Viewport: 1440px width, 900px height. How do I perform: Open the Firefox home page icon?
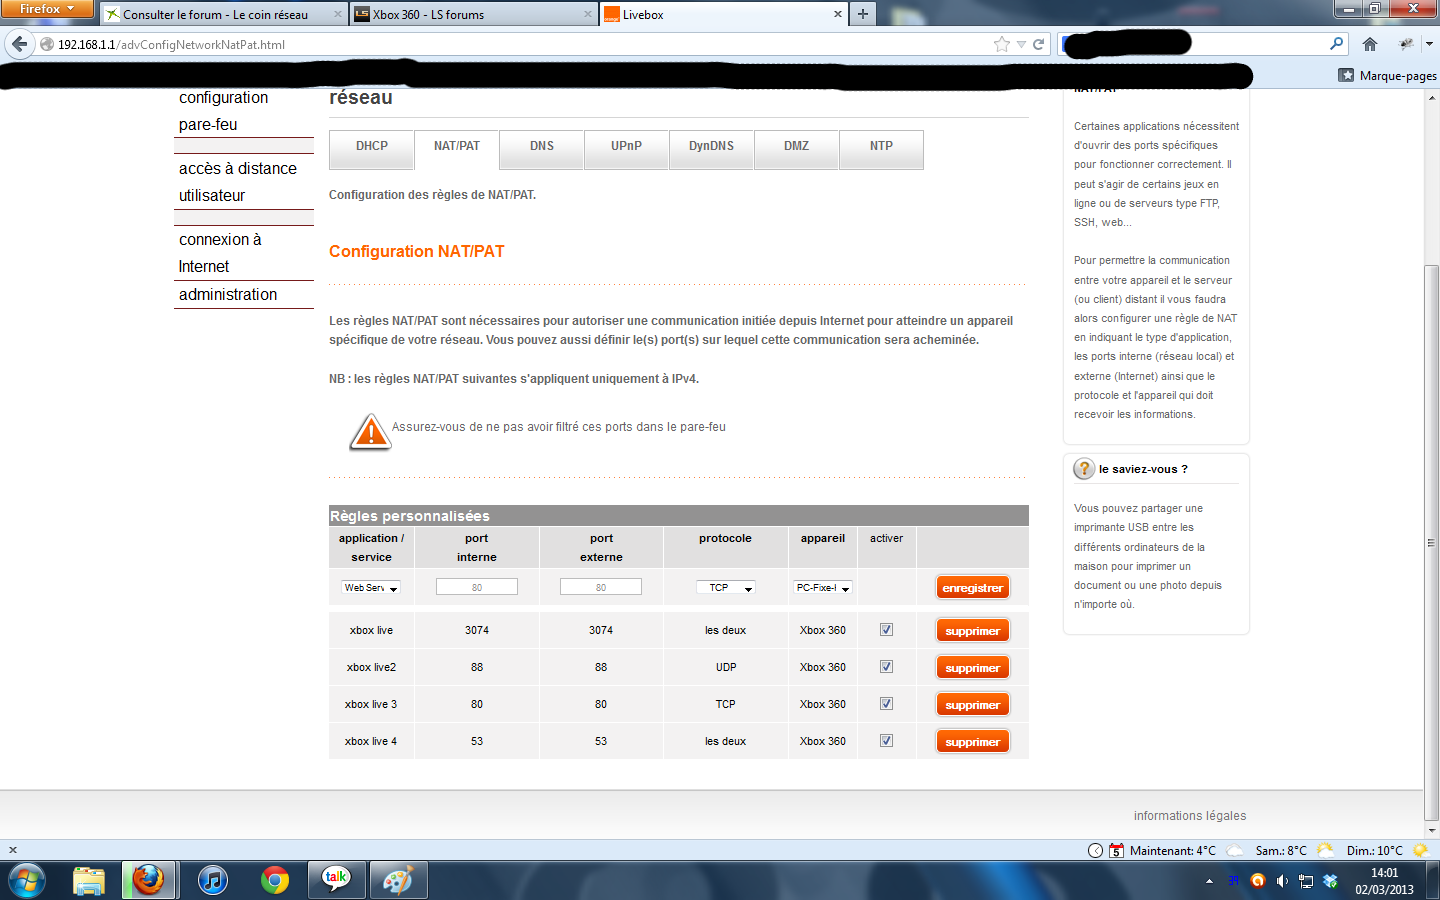(x=1370, y=44)
